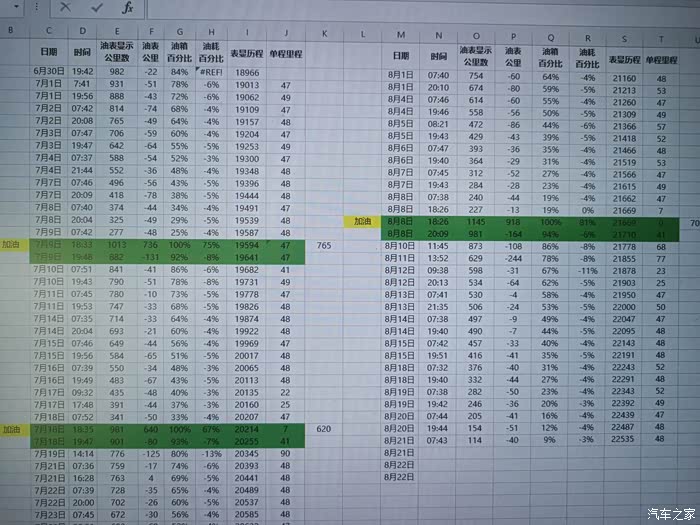Click the 日期 header cell in column C
Viewport: 700px width, 525px height.
click(x=49, y=52)
